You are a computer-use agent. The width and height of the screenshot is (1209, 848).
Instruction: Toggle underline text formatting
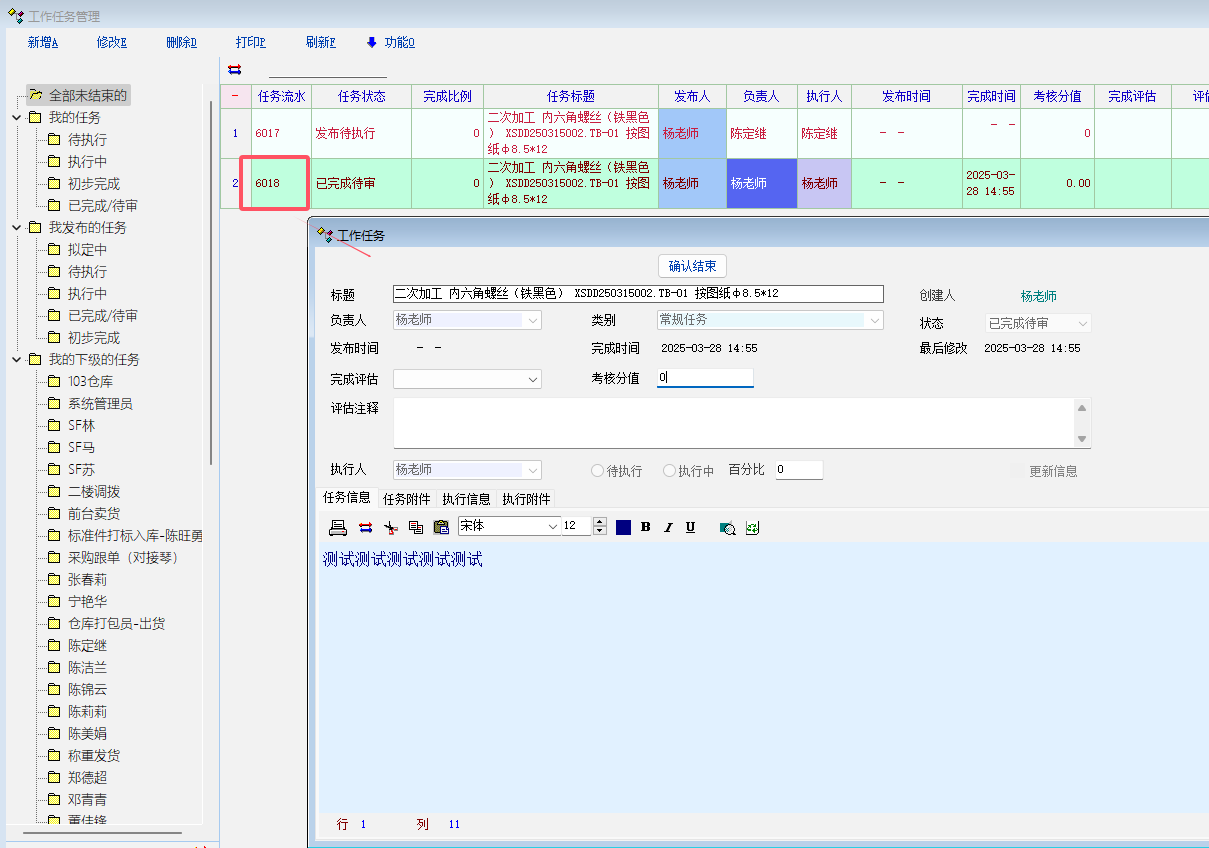(690, 527)
